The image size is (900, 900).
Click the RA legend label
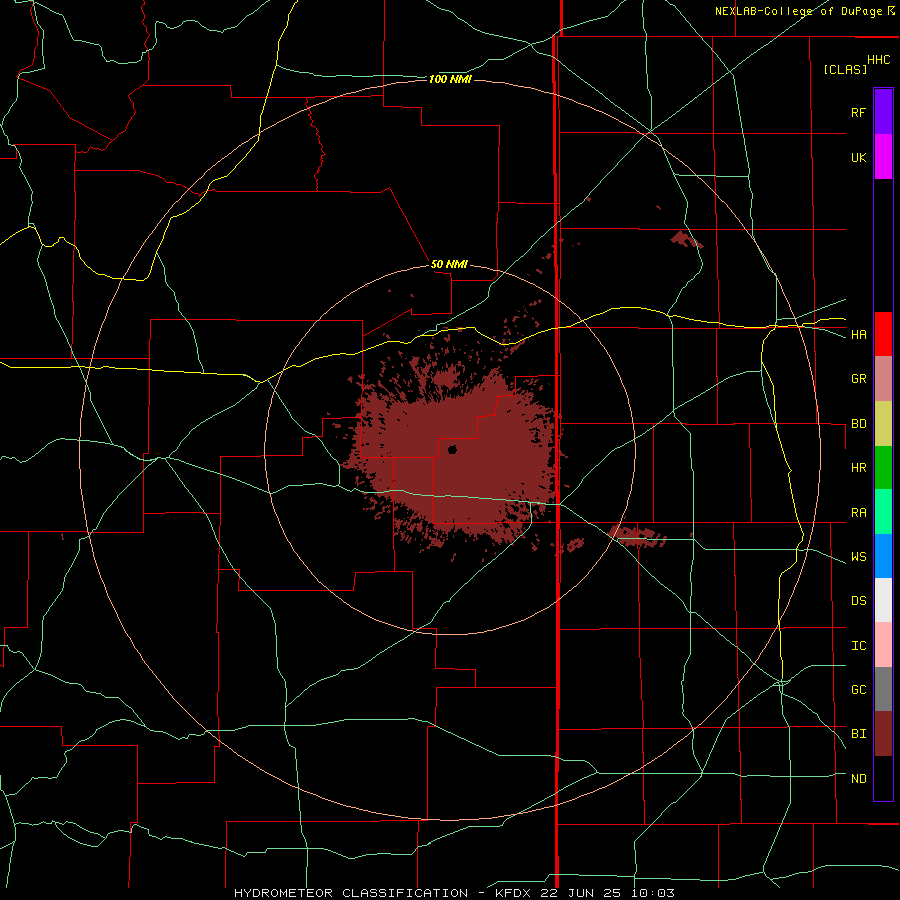coord(858,513)
